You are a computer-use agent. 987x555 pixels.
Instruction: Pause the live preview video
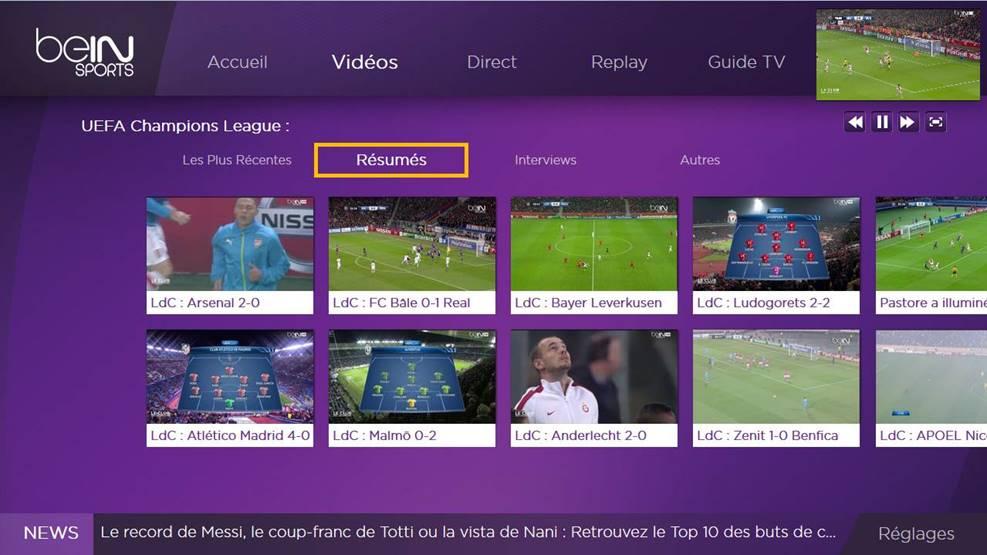coord(882,122)
